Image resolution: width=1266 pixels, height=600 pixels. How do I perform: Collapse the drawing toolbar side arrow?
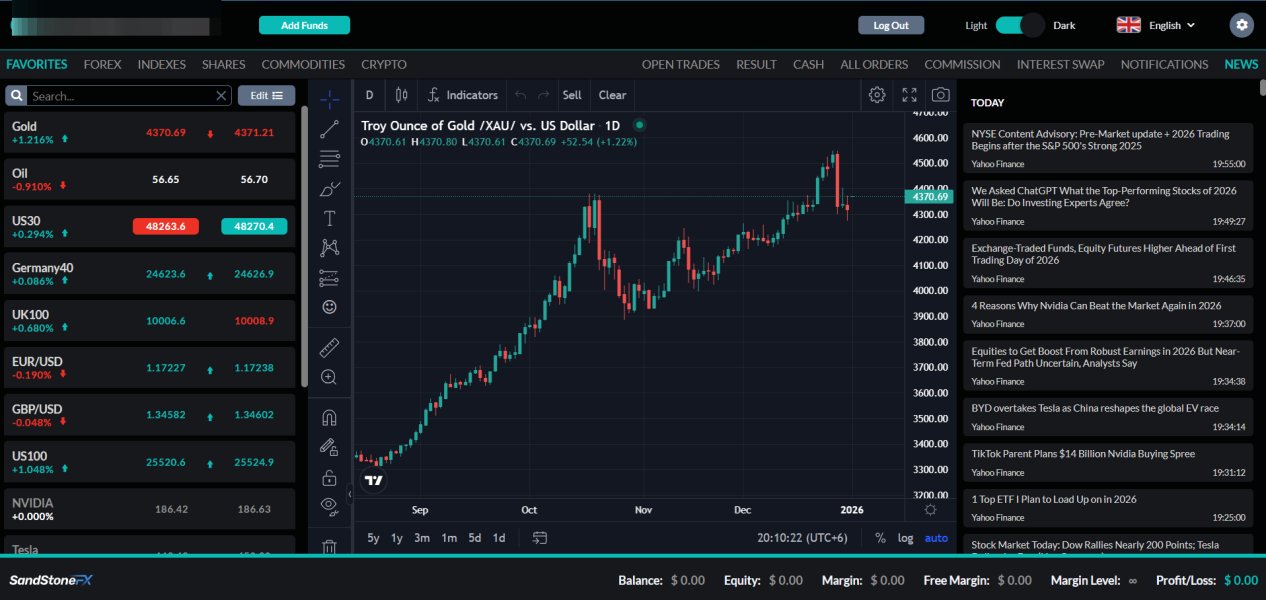(x=349, y=494)
